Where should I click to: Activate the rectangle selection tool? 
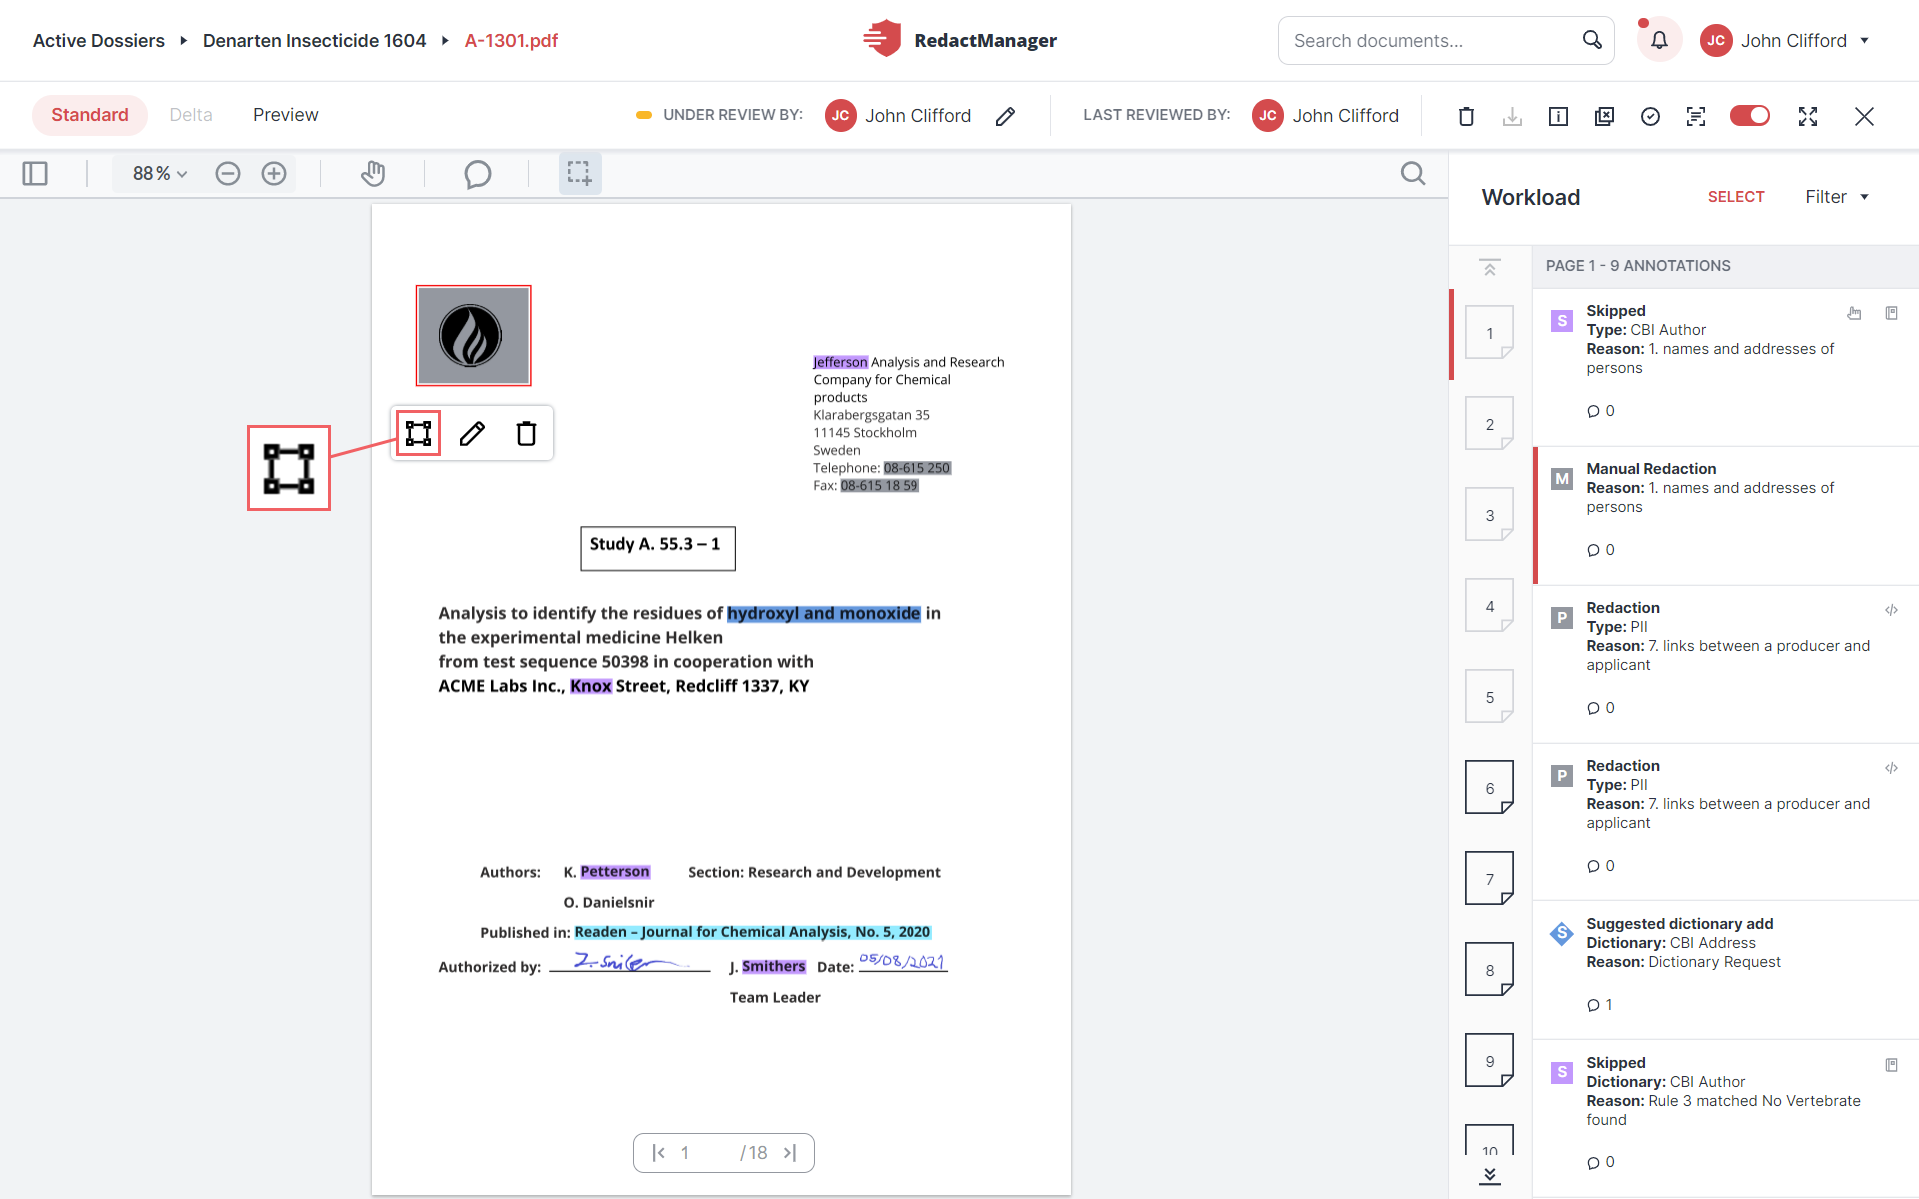pos(580,174)
